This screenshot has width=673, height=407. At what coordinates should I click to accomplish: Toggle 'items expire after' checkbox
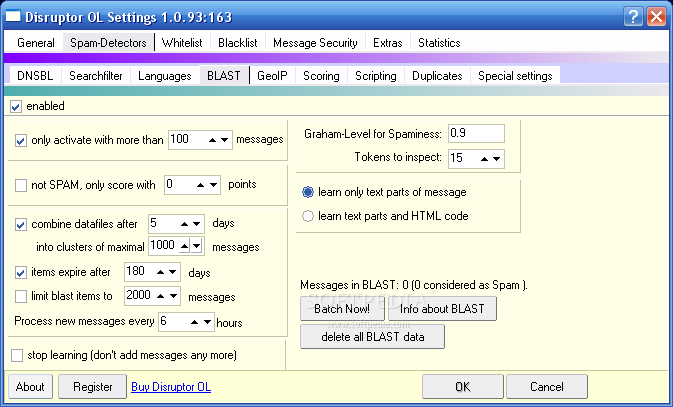pyautogui.click(x=21, y=273)
